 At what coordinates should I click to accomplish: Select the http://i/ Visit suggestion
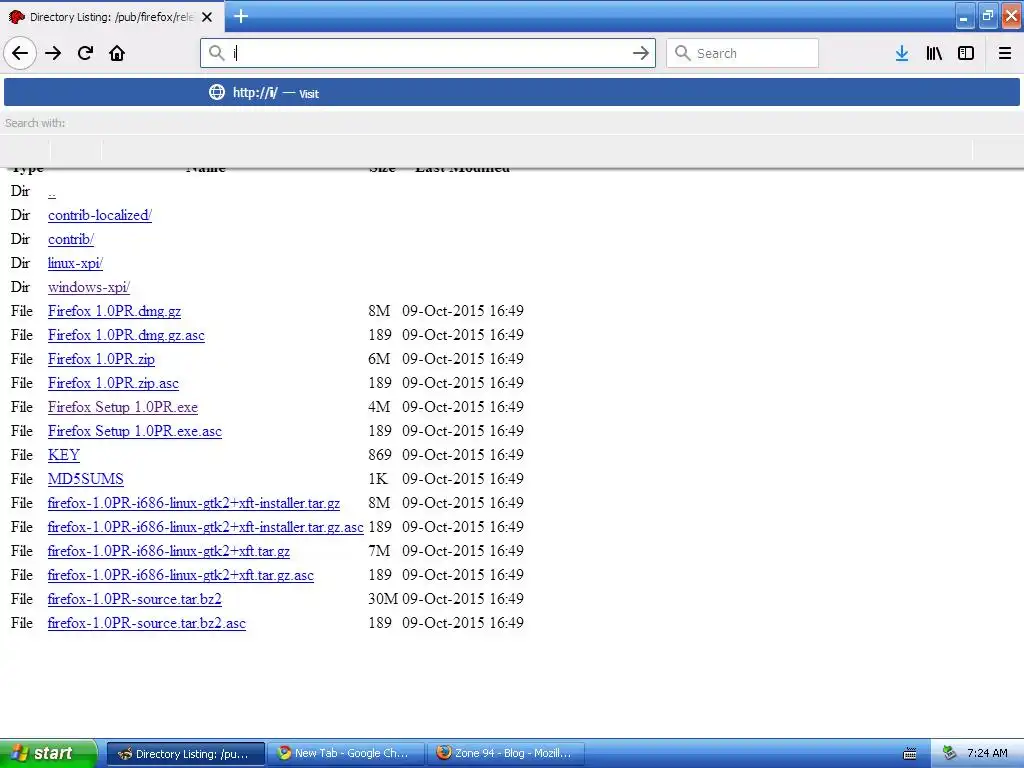point(512,92)
